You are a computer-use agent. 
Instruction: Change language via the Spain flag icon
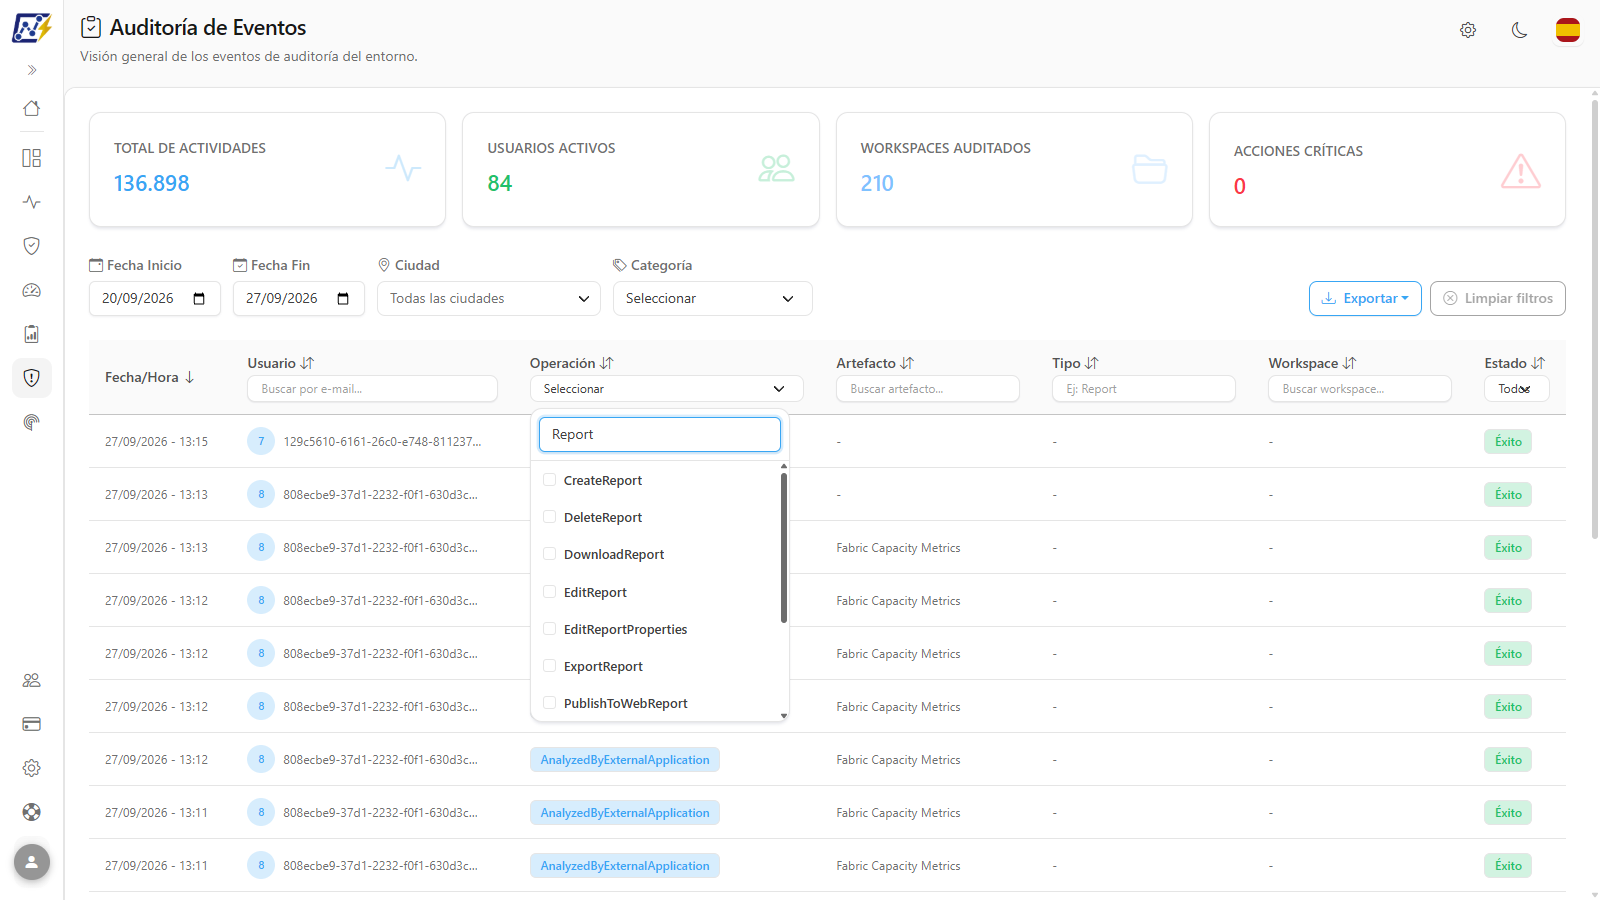pyautogui.click(x=1568, y=30)
